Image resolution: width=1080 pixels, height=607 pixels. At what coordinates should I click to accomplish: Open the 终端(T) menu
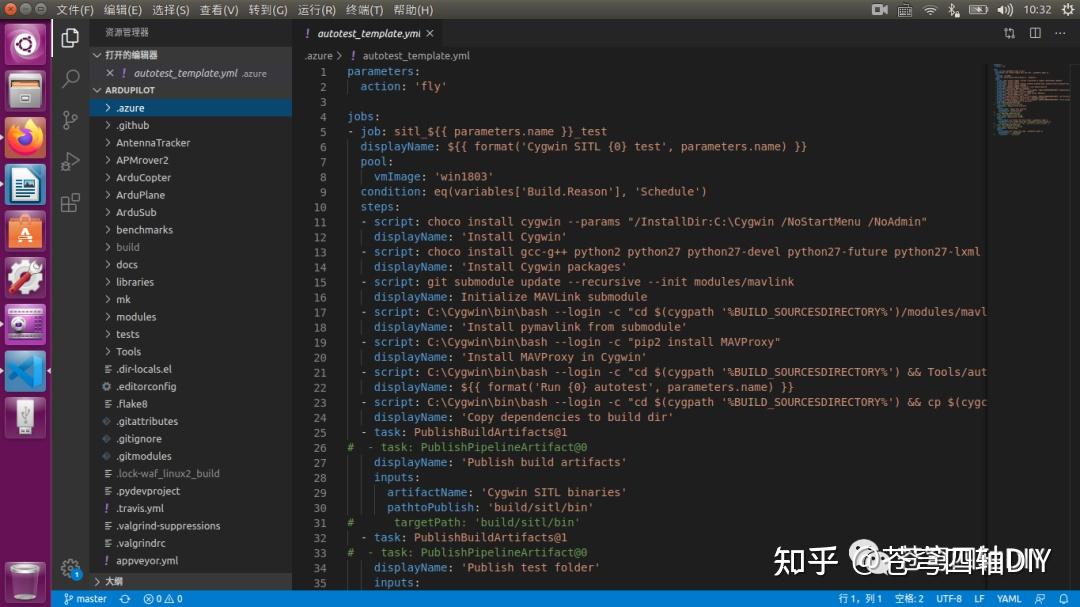pos(364,10)
